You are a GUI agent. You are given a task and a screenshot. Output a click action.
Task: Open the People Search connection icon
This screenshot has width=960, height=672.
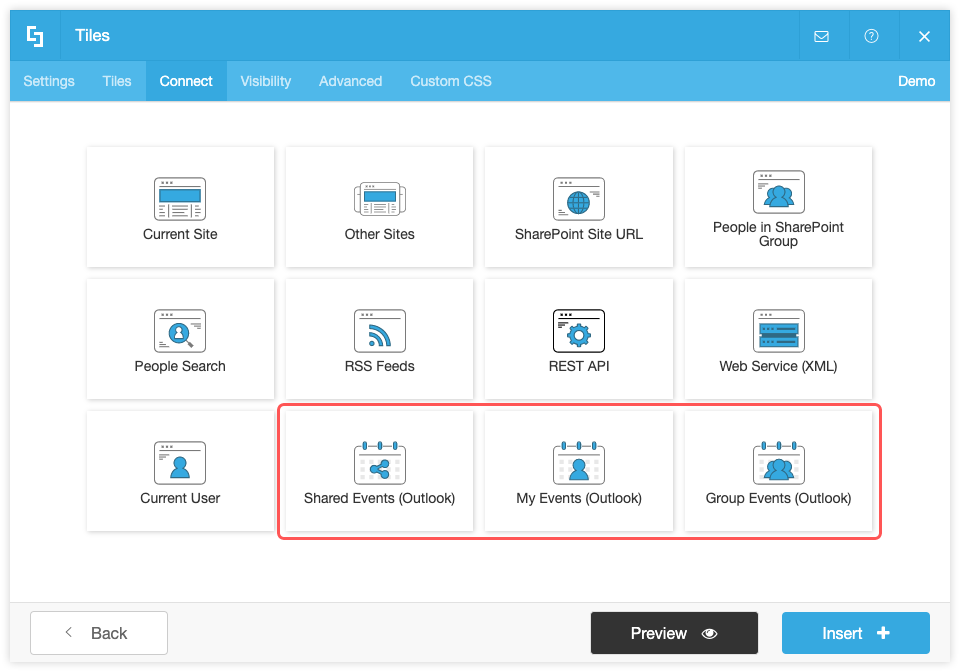point(180,330)
